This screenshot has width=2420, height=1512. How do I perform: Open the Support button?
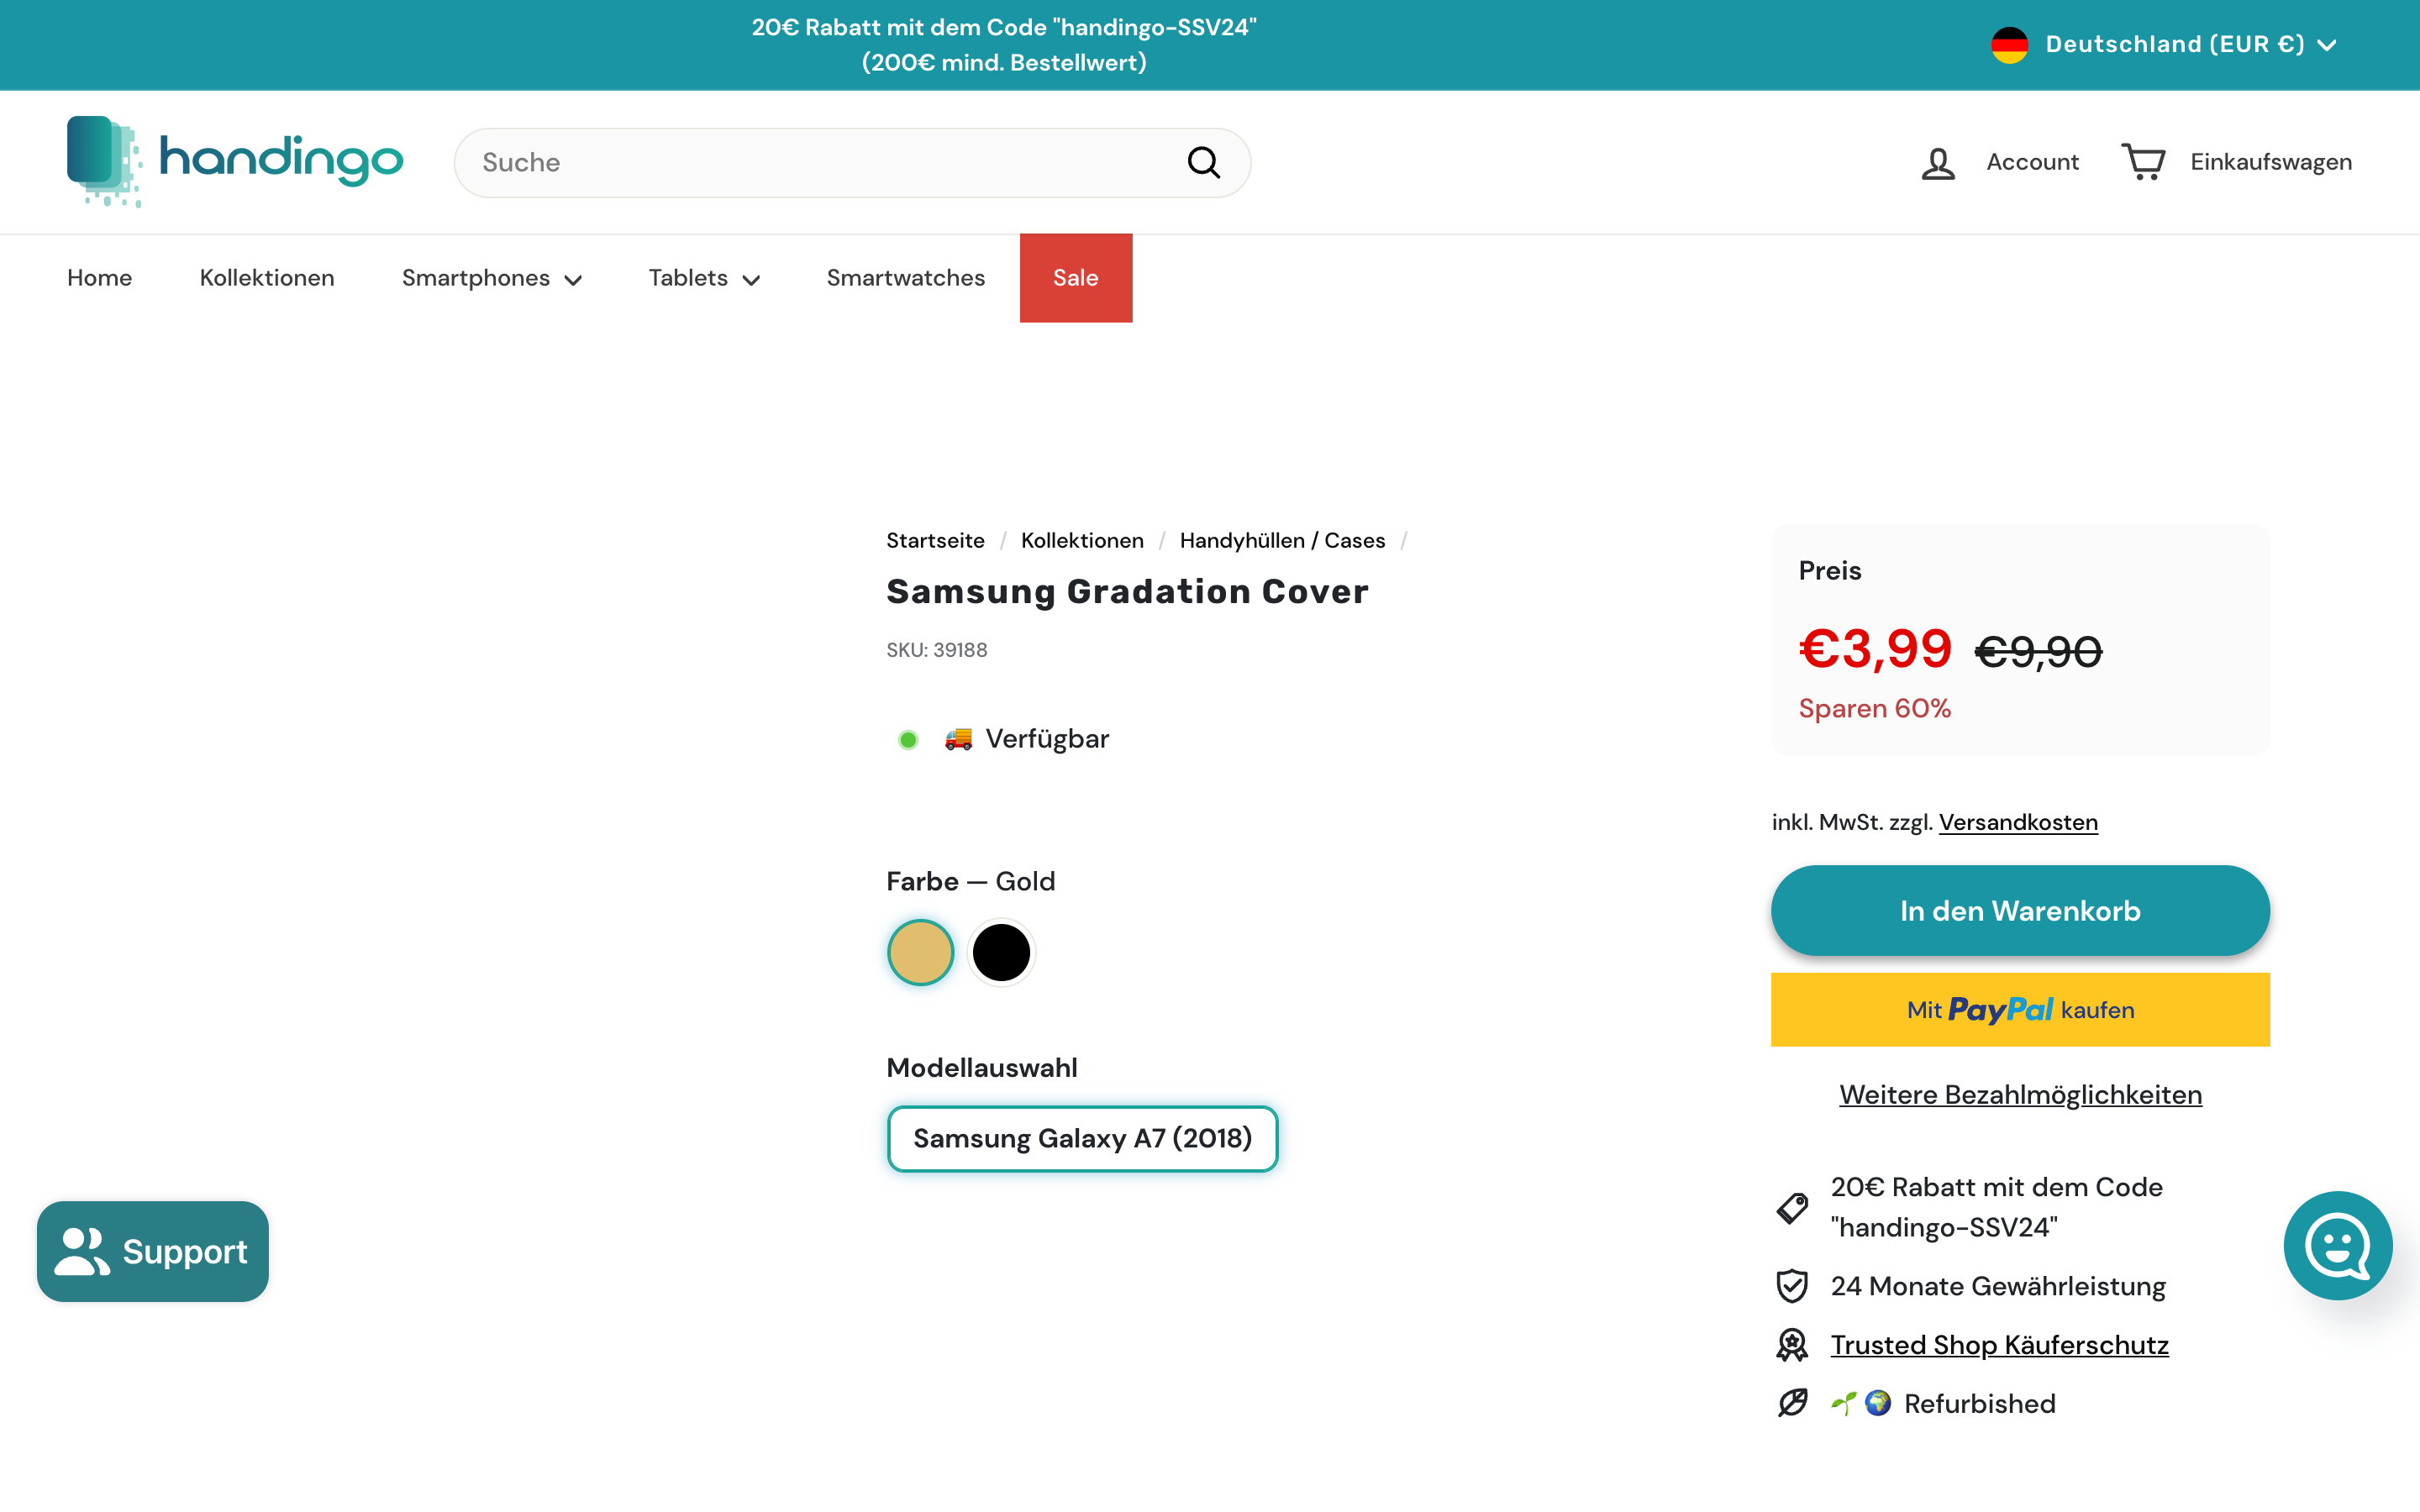[x=153, y=1251]
